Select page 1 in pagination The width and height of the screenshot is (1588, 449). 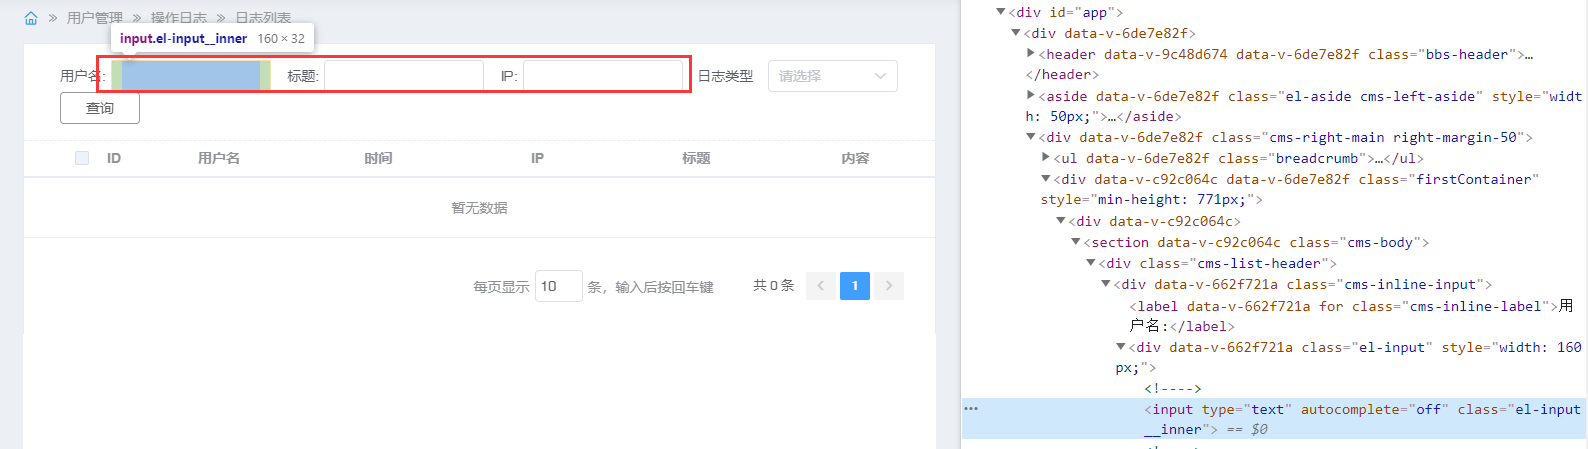click(x=855, y=286)
